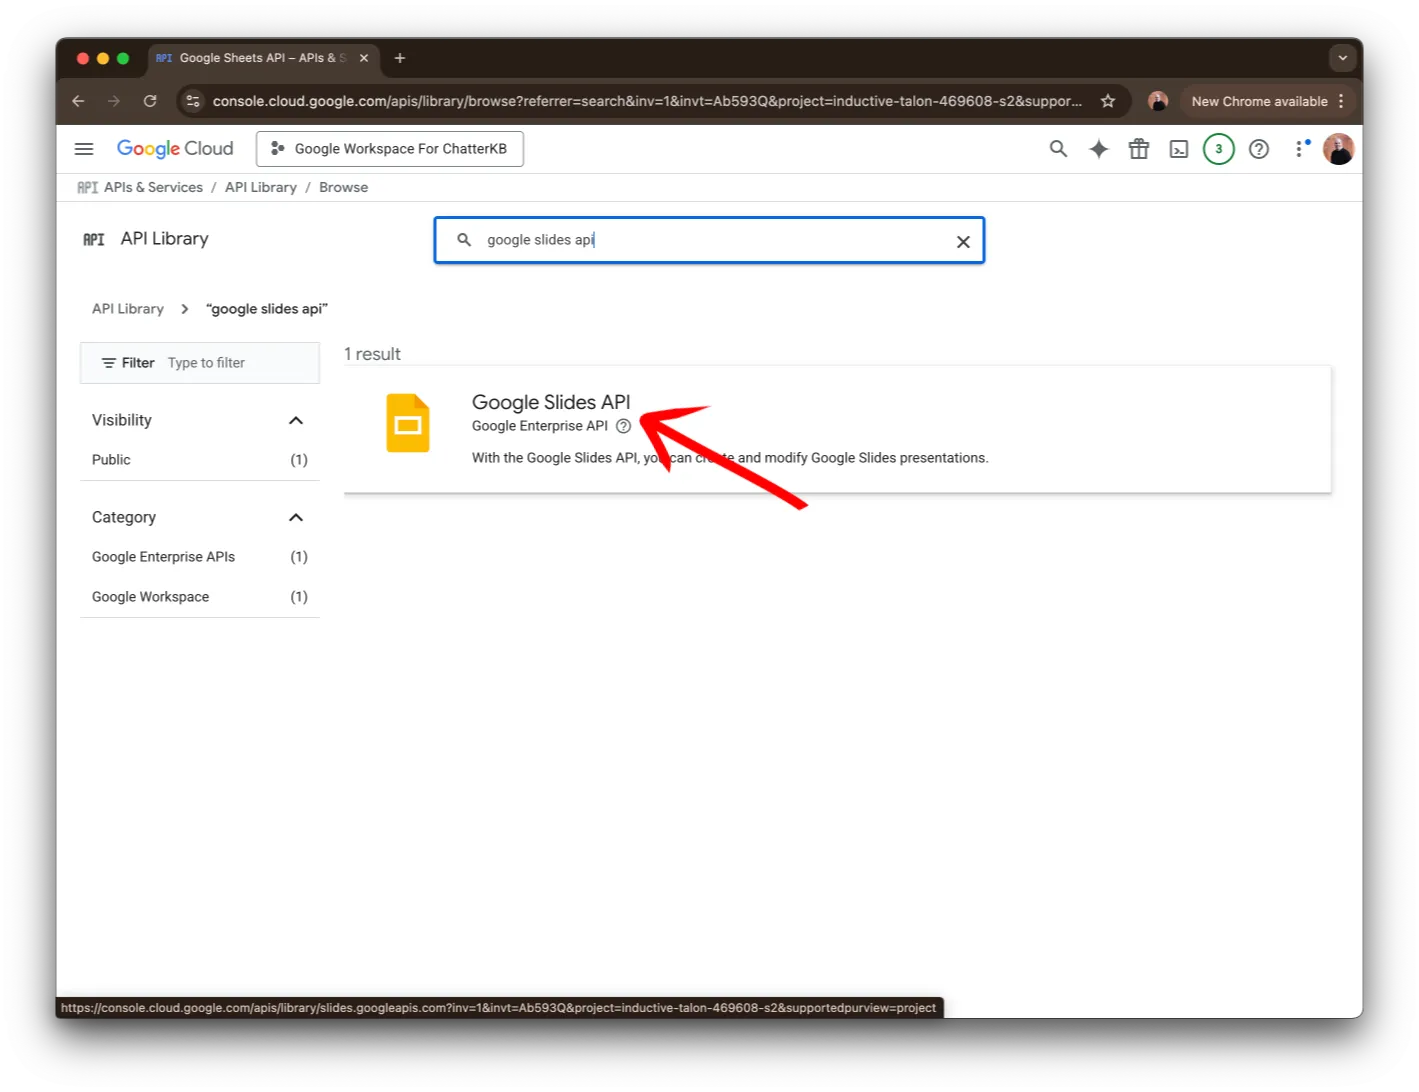The height and width of the screenshot is (1092, 1419).
Task: Click the search magnifier in top bar
Action: (x=1058, y=149)
